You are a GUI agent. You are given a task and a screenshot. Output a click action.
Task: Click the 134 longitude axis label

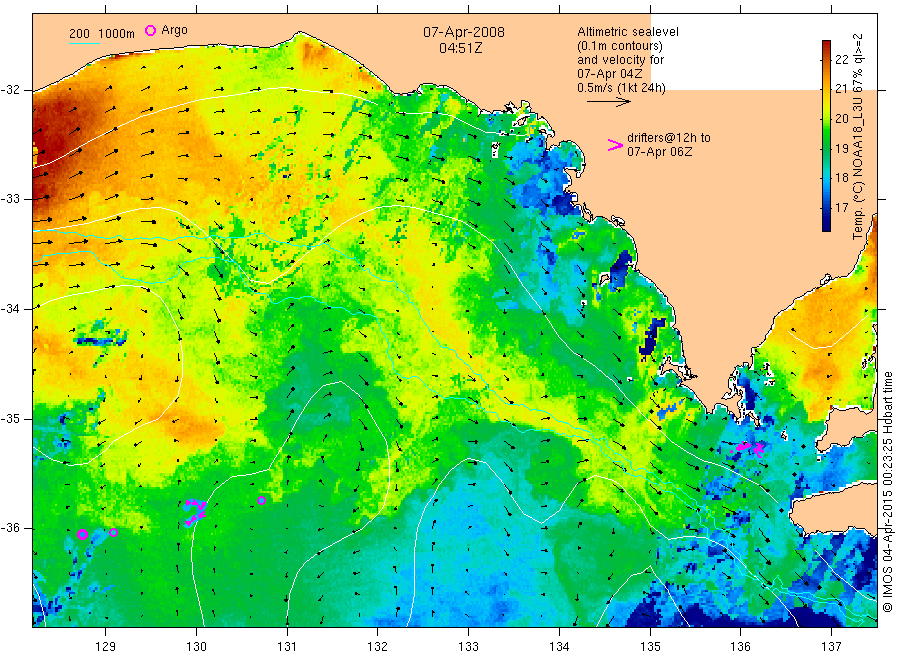(x=559, y=647)
